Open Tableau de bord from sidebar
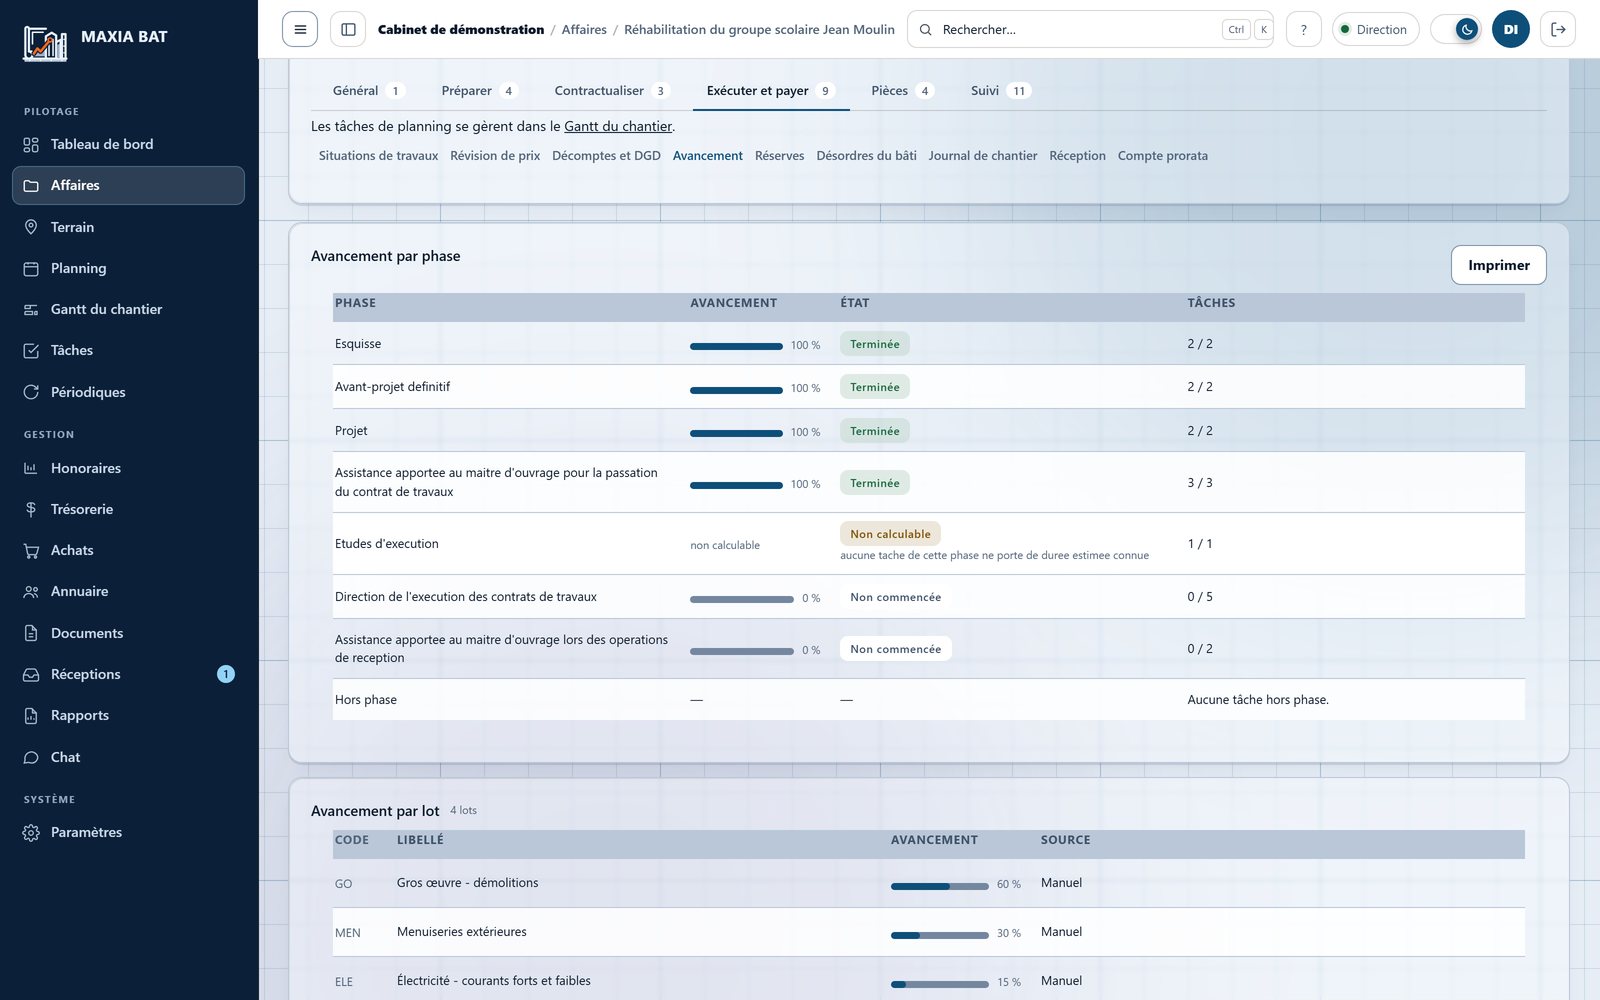Screen dimensions: 1600x1000 [128, 144]
